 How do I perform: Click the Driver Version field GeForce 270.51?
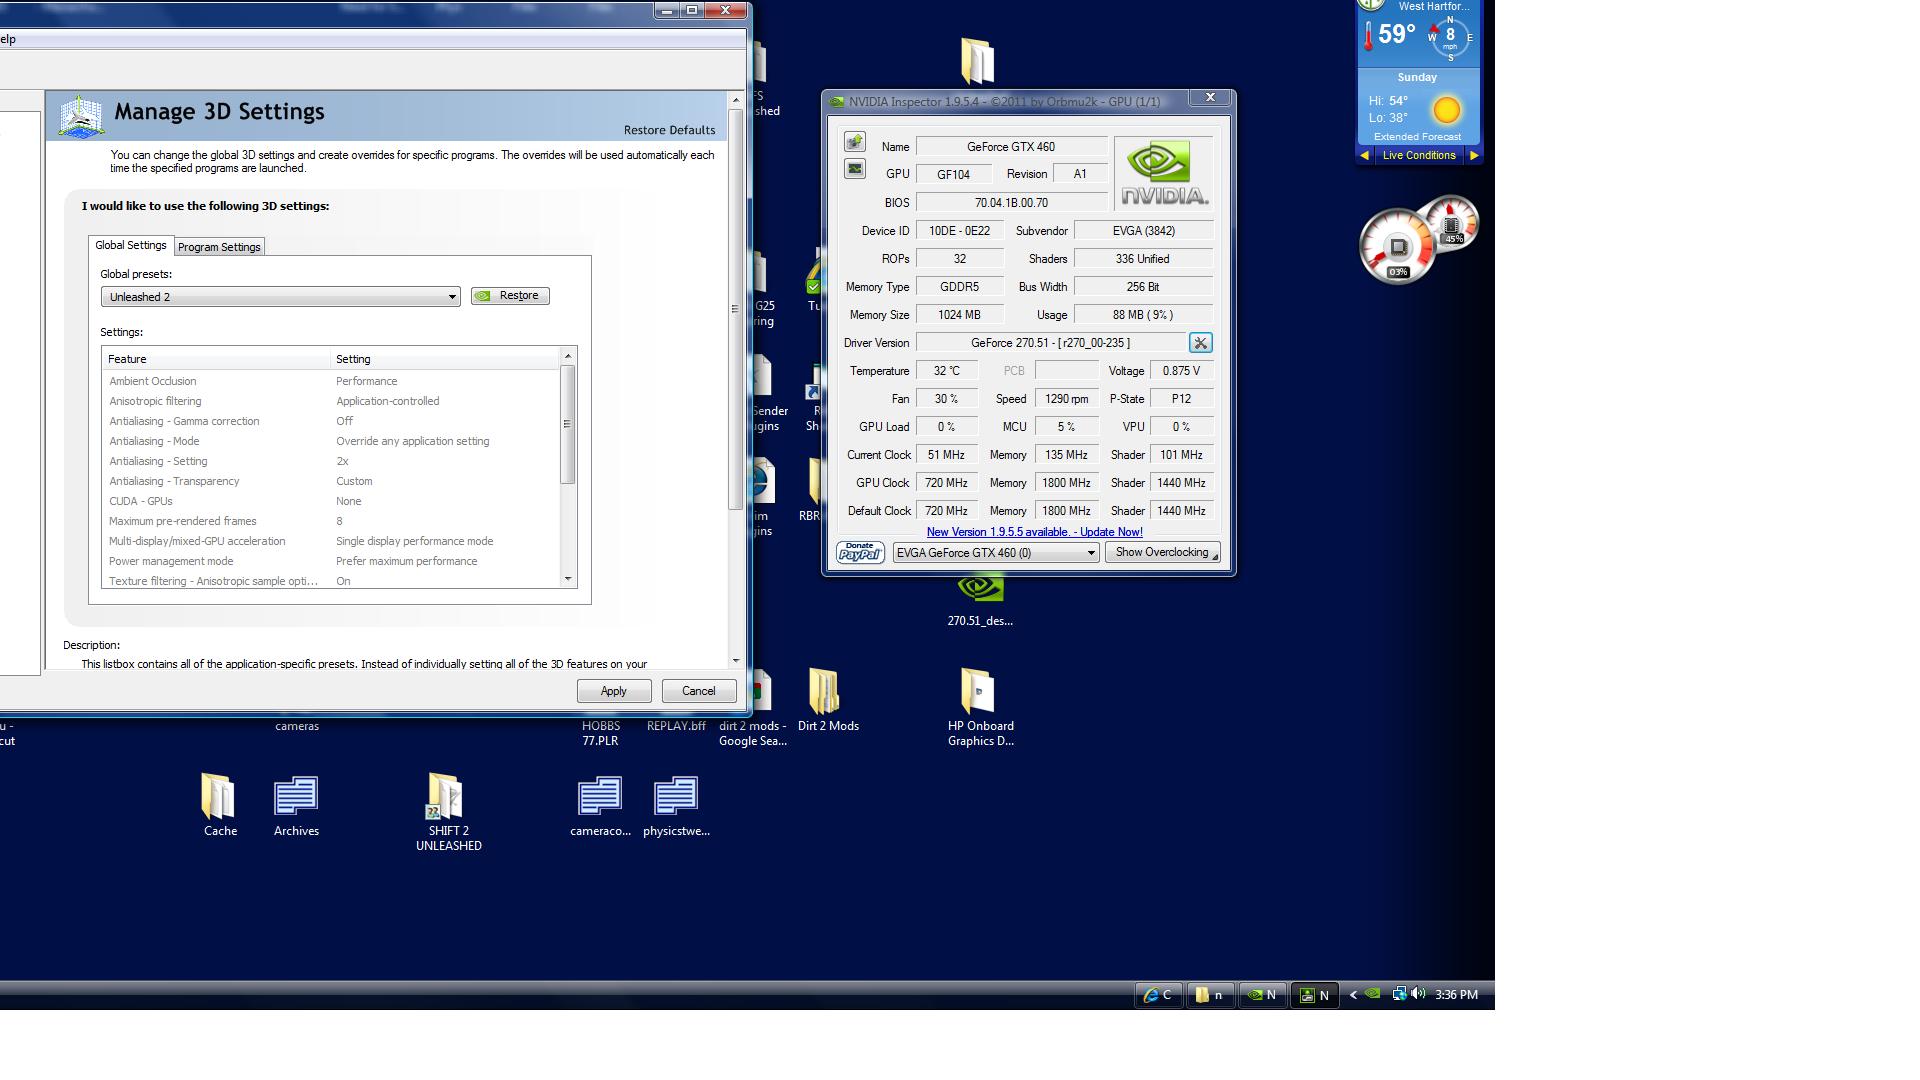point(1050,343)
